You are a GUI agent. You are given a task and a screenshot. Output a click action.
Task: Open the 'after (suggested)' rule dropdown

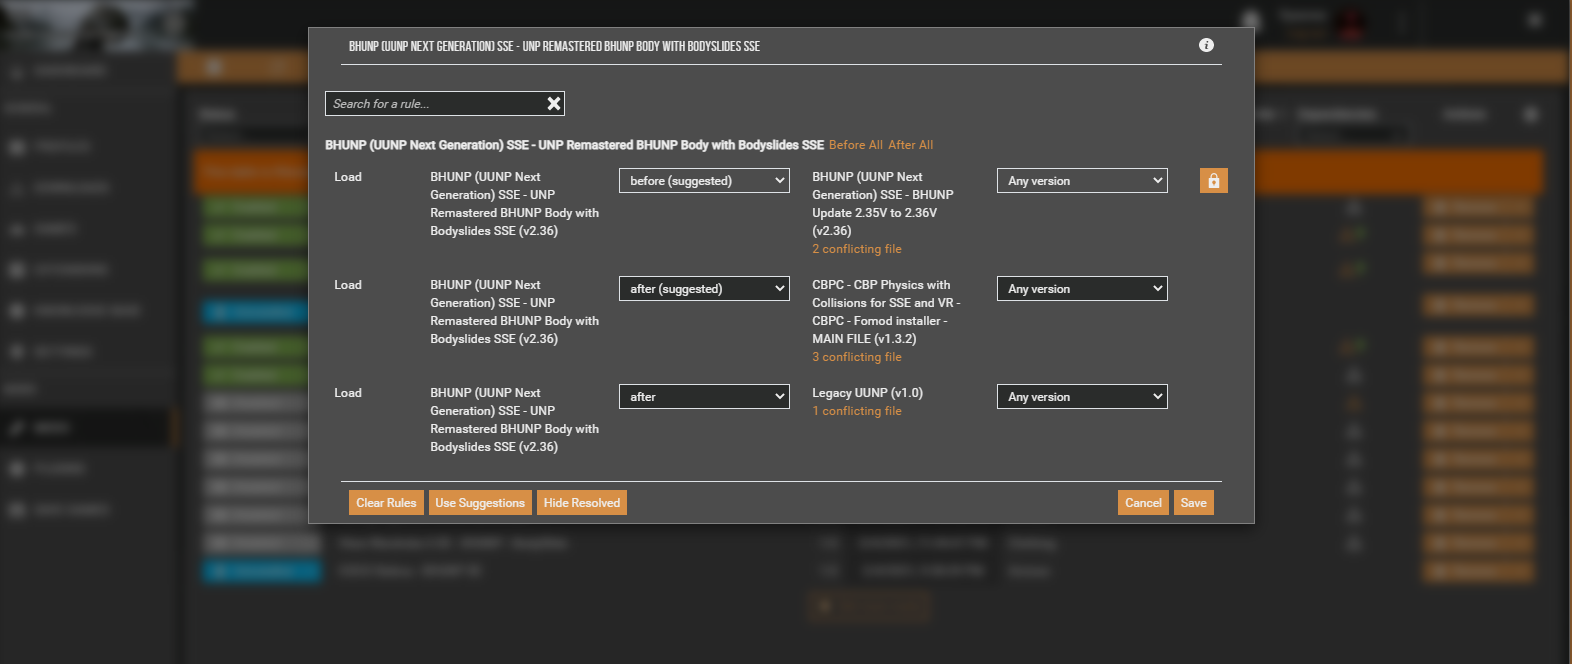click(705, 289)
